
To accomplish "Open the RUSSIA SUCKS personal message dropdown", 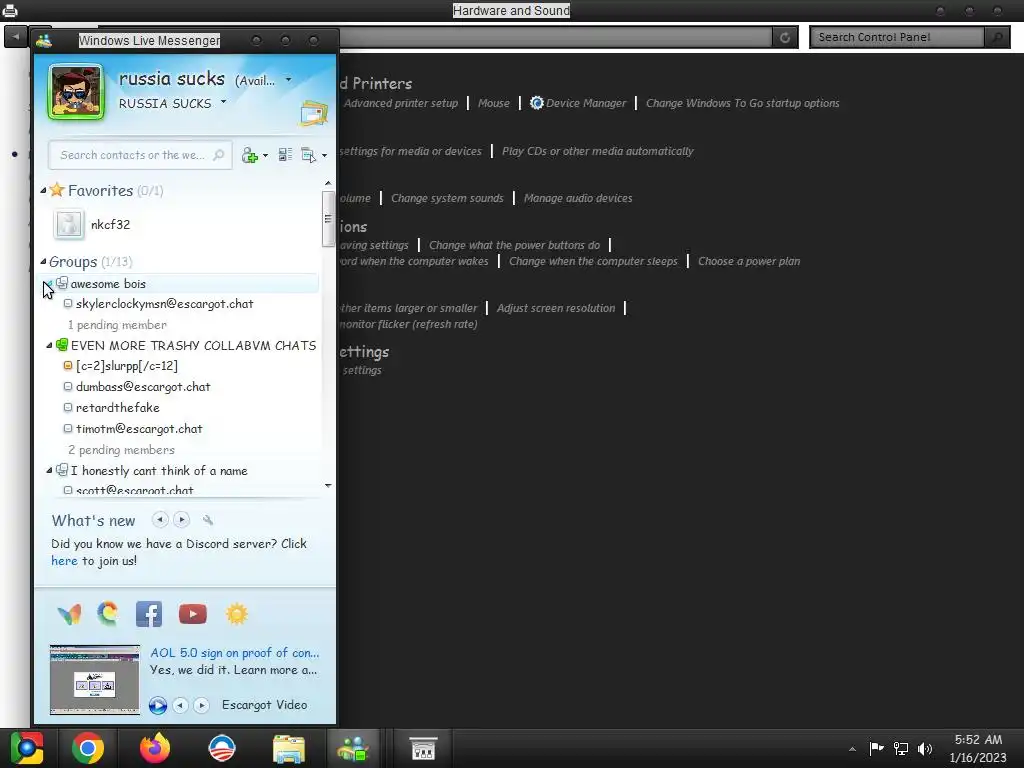I will tap(223, 102).
